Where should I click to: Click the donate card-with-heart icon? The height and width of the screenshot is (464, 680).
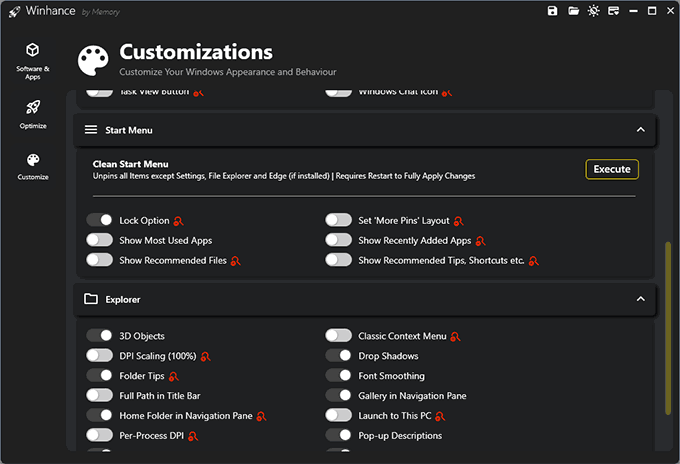613,11
